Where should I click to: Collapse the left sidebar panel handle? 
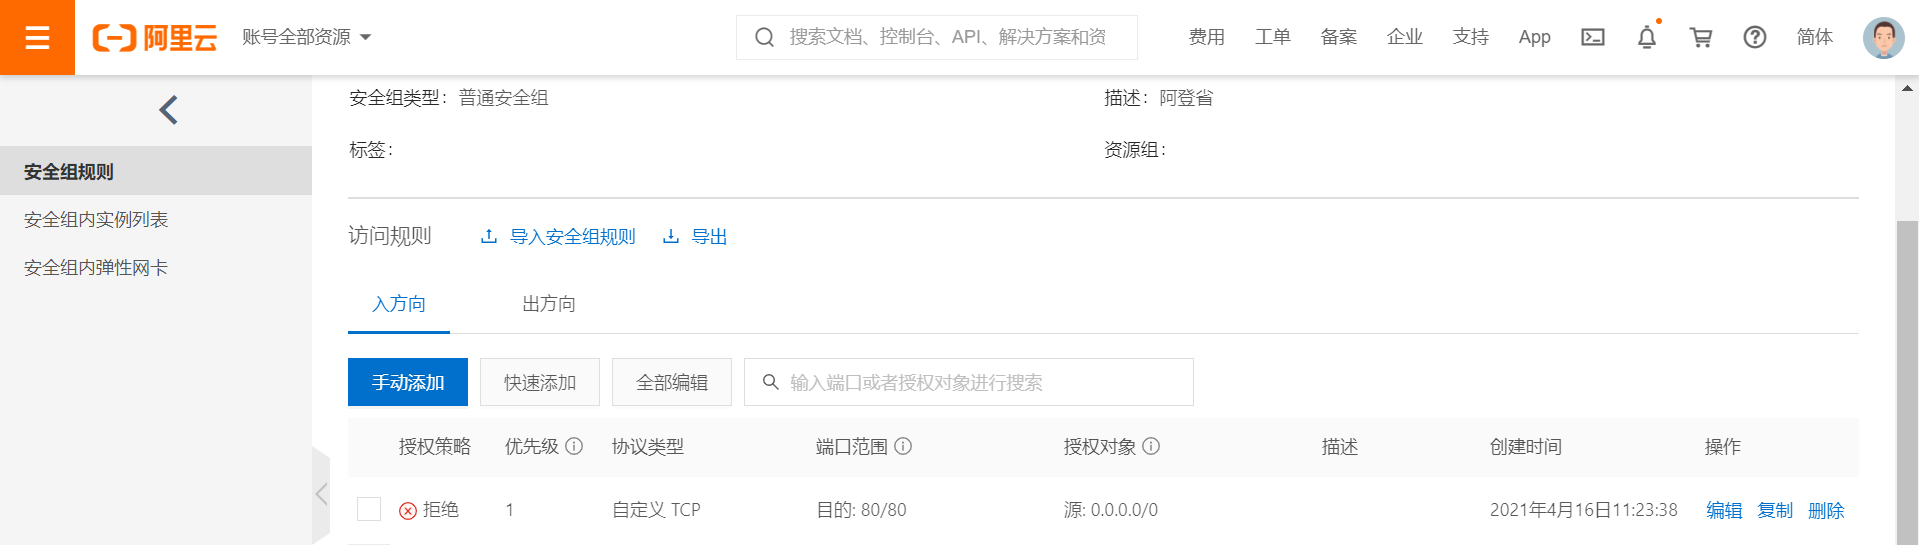click(321, 494)
